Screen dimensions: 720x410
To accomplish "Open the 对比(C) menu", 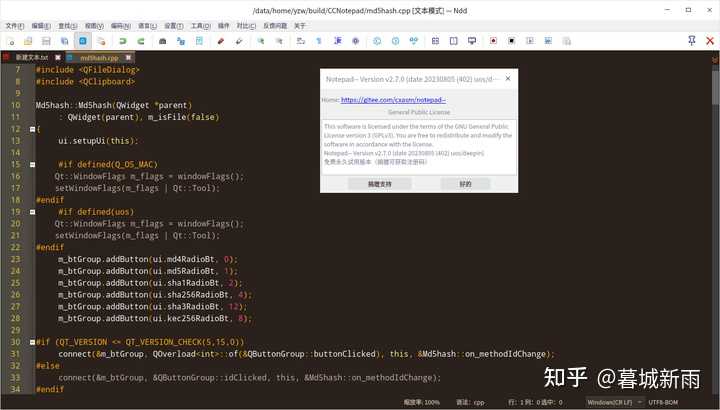I will (x=246, y=26).
